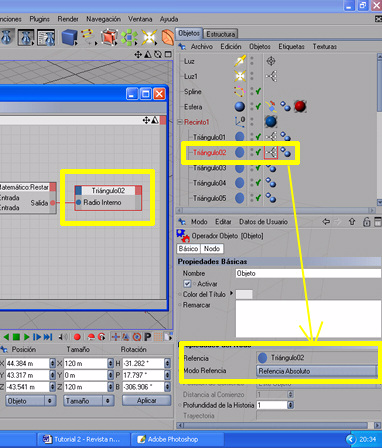Open the Tamaño dropdown in coordinates

click(x=88, y=401)
